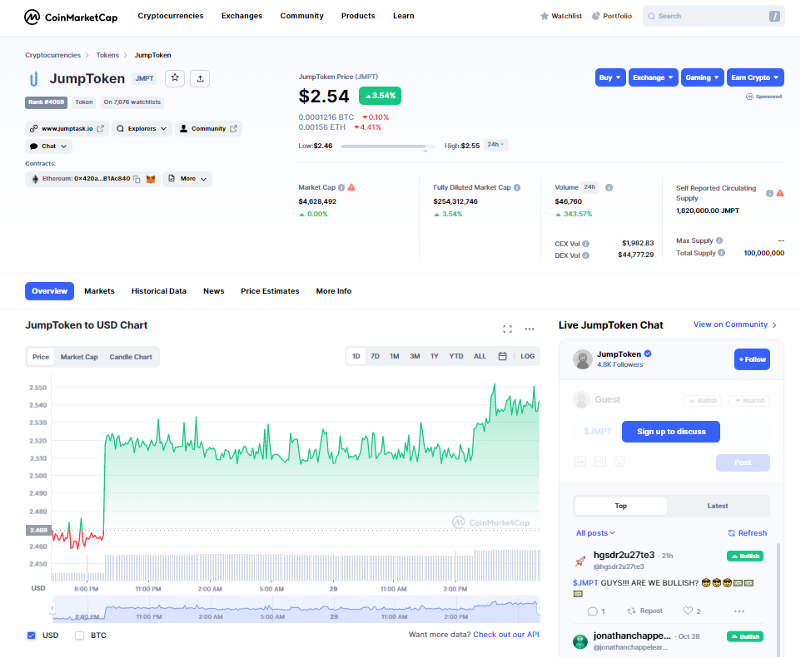Open View on Community link

(735, 324)
